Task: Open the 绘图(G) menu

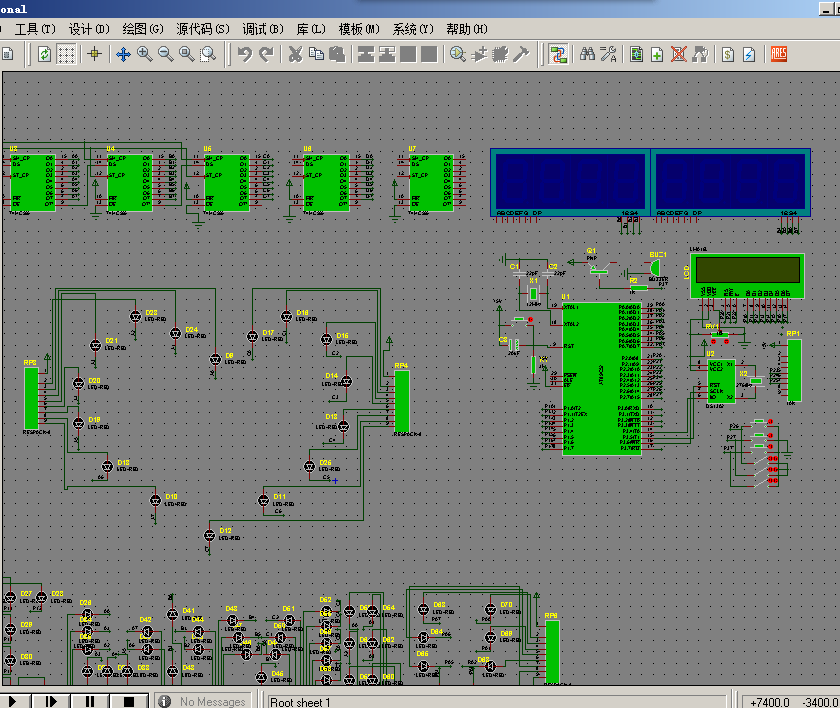Action: click(142, 29)
